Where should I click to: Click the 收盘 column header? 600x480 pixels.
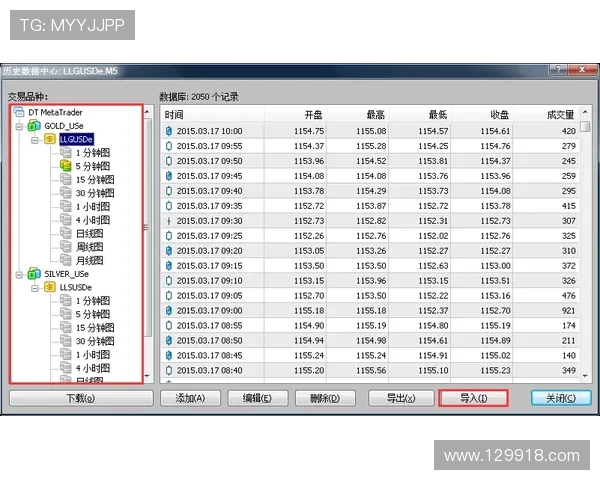pos(482,114)
